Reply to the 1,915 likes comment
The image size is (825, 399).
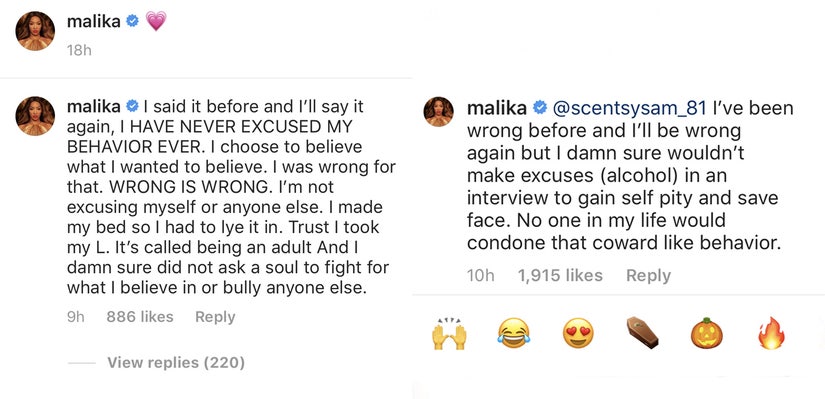point(648,275)
